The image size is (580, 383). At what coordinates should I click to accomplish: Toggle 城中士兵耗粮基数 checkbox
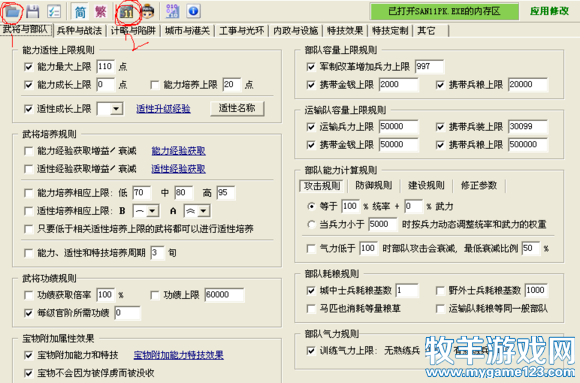[311, 290]
